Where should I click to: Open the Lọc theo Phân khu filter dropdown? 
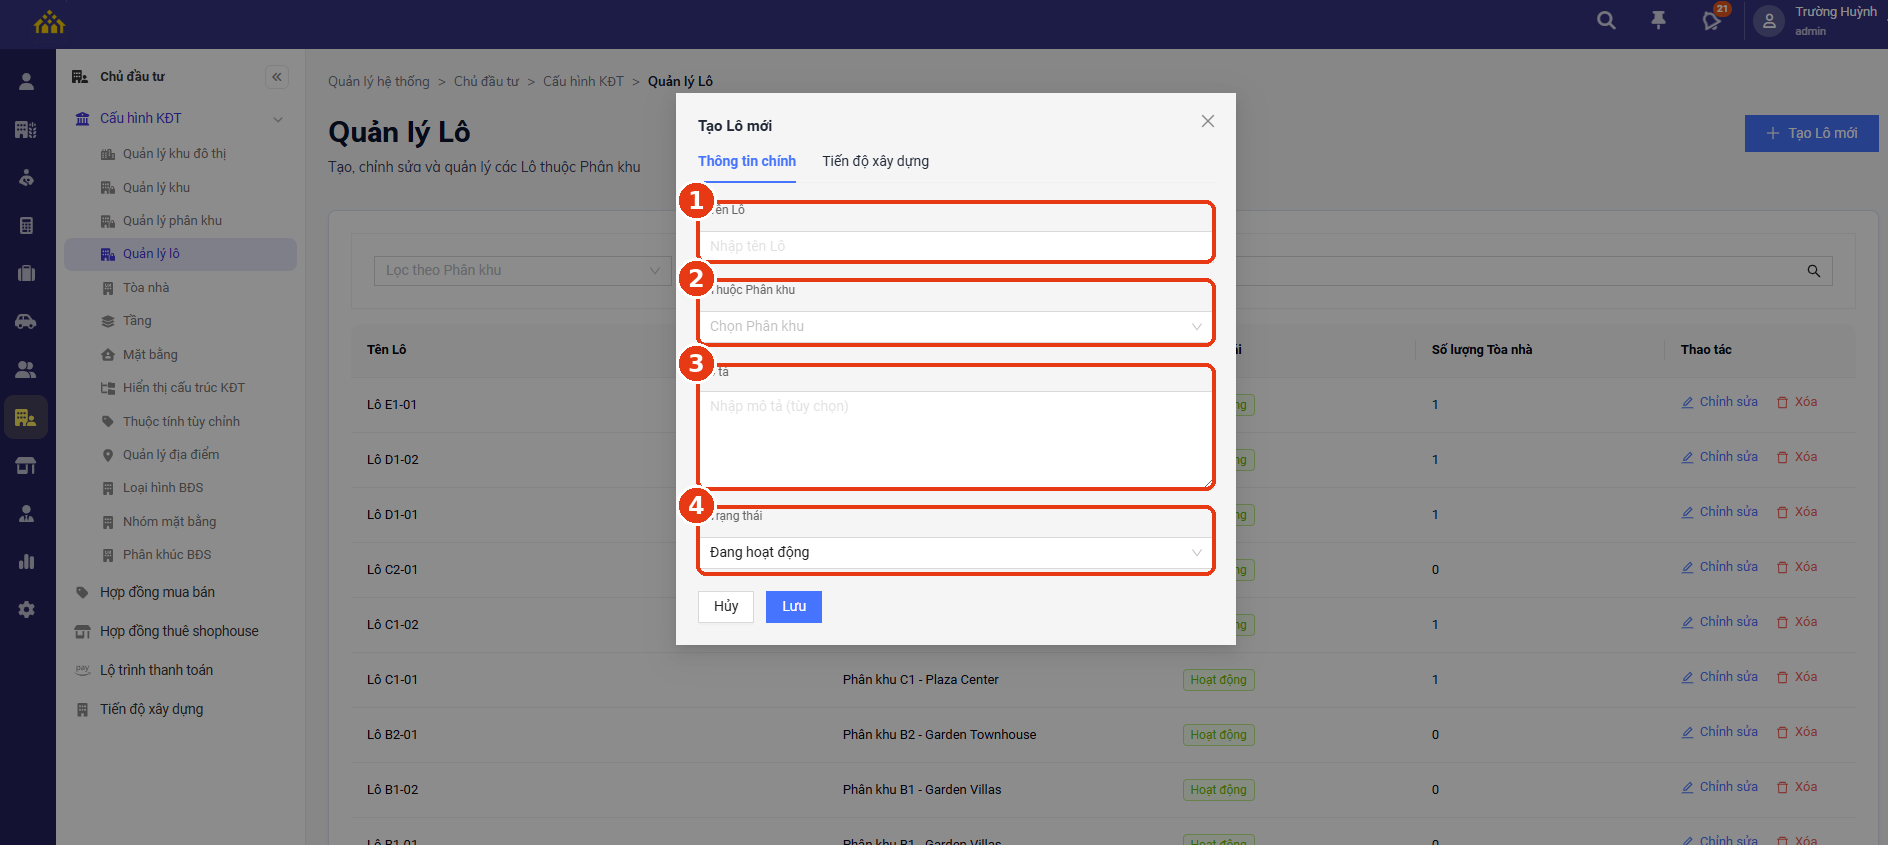point(522,270)
